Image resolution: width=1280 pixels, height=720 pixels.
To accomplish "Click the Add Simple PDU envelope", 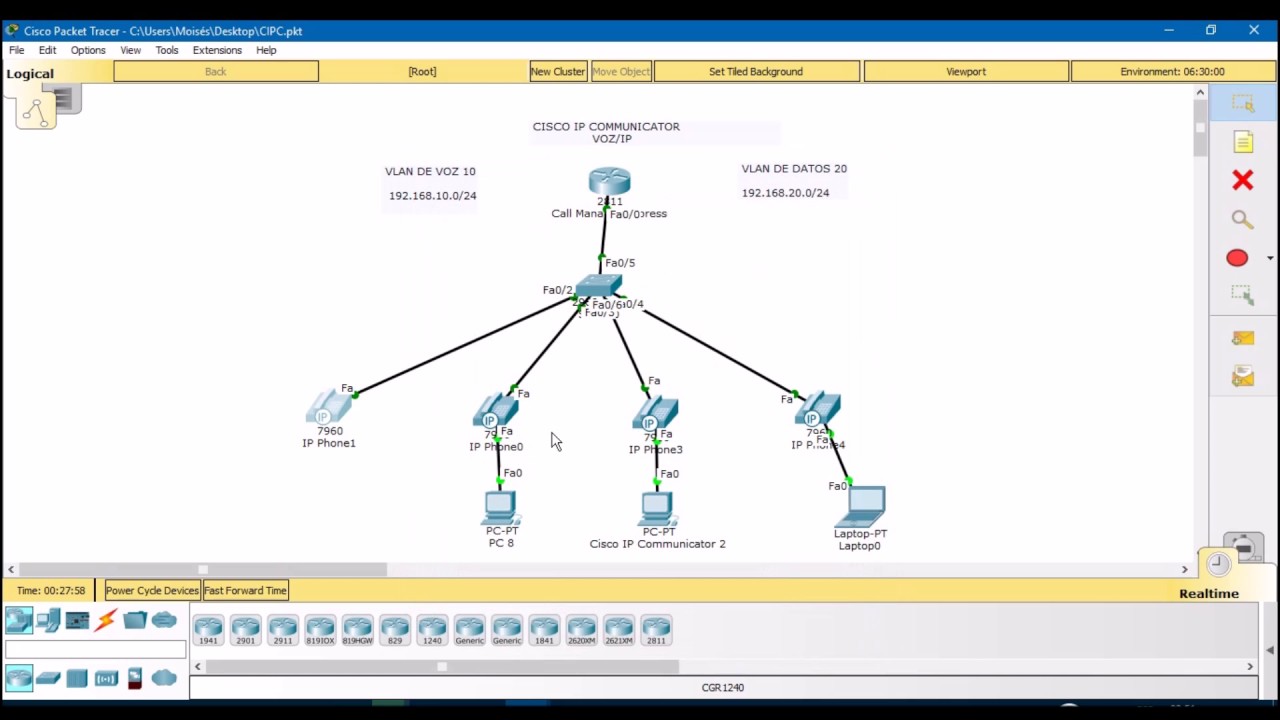I will coord(1242,338).
